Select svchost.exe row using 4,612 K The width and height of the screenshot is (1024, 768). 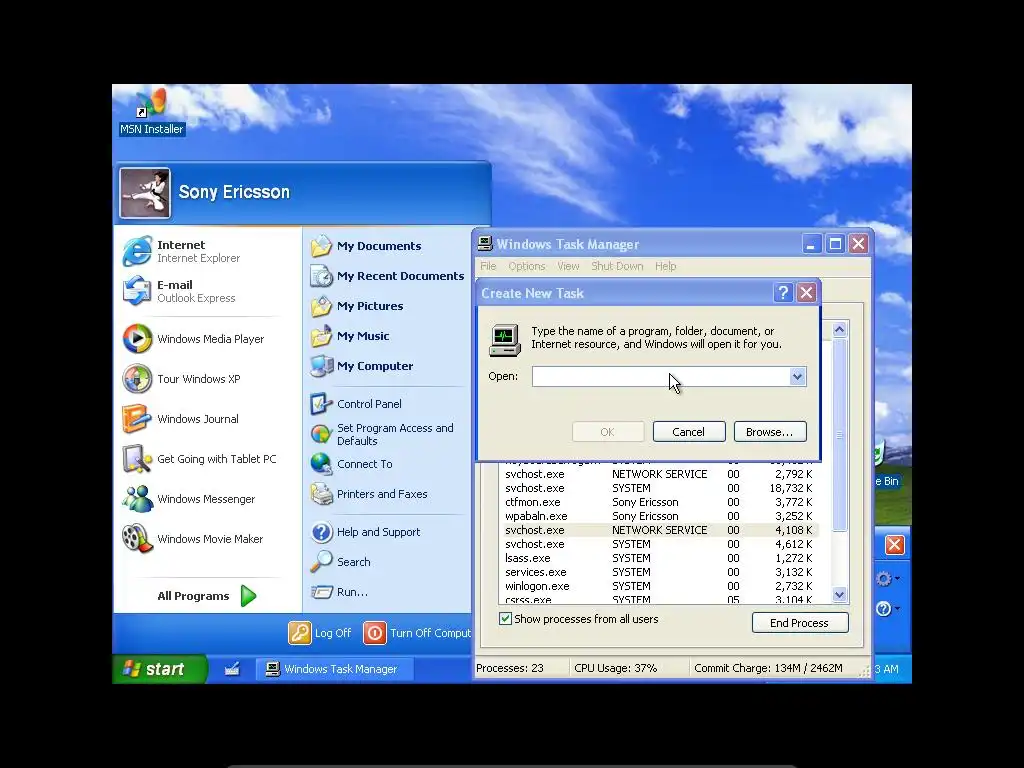(x=658, y=544)
